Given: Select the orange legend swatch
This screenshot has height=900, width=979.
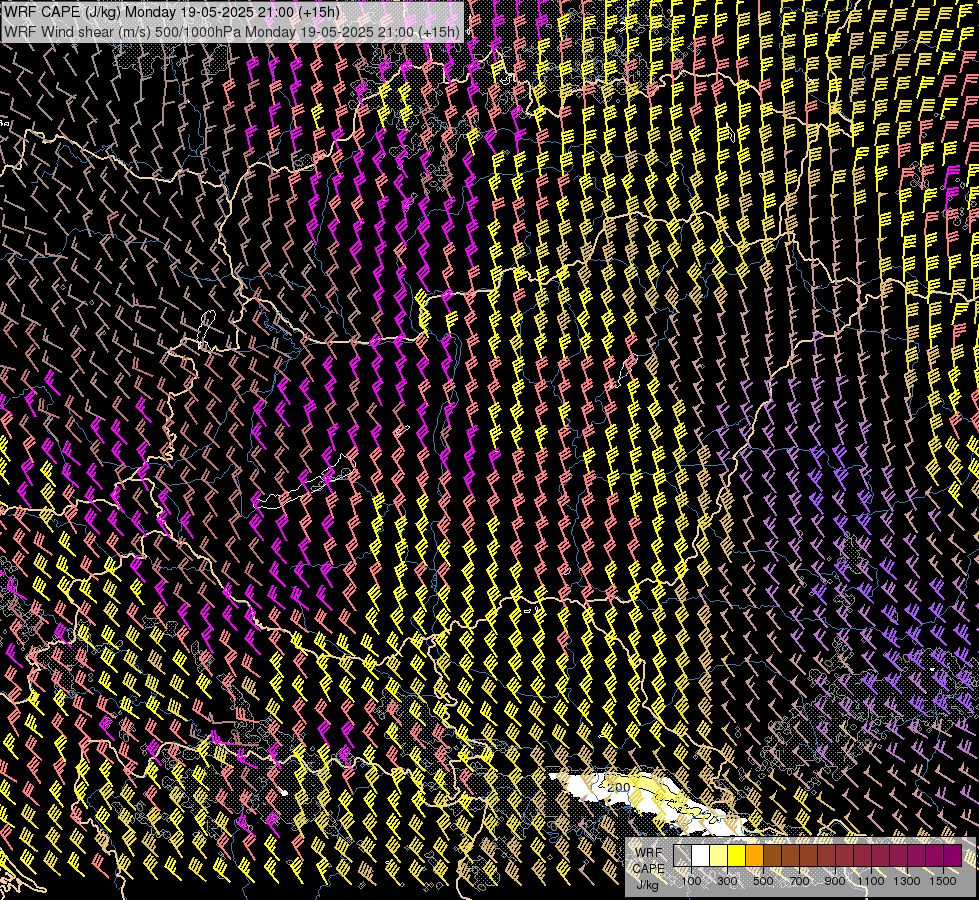Looking at the screenshot, I should 754,855.
